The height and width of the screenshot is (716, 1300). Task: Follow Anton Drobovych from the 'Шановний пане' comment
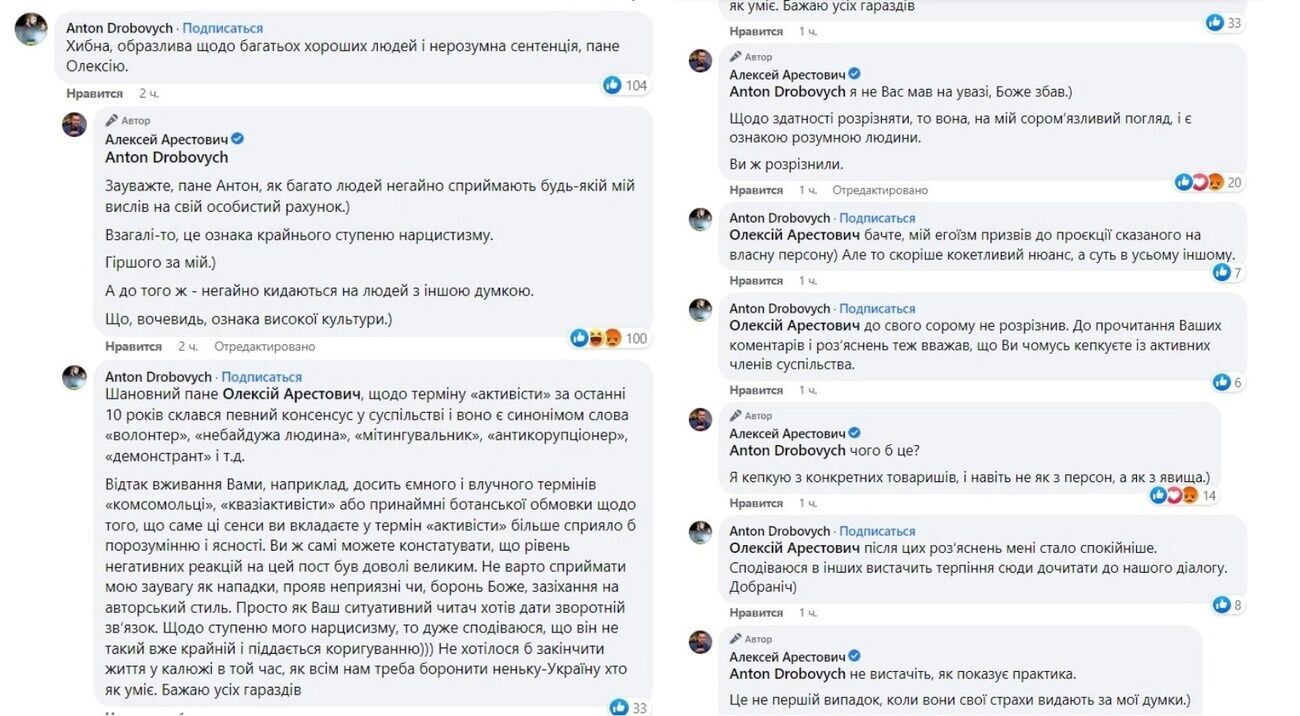tap(261, 377)
